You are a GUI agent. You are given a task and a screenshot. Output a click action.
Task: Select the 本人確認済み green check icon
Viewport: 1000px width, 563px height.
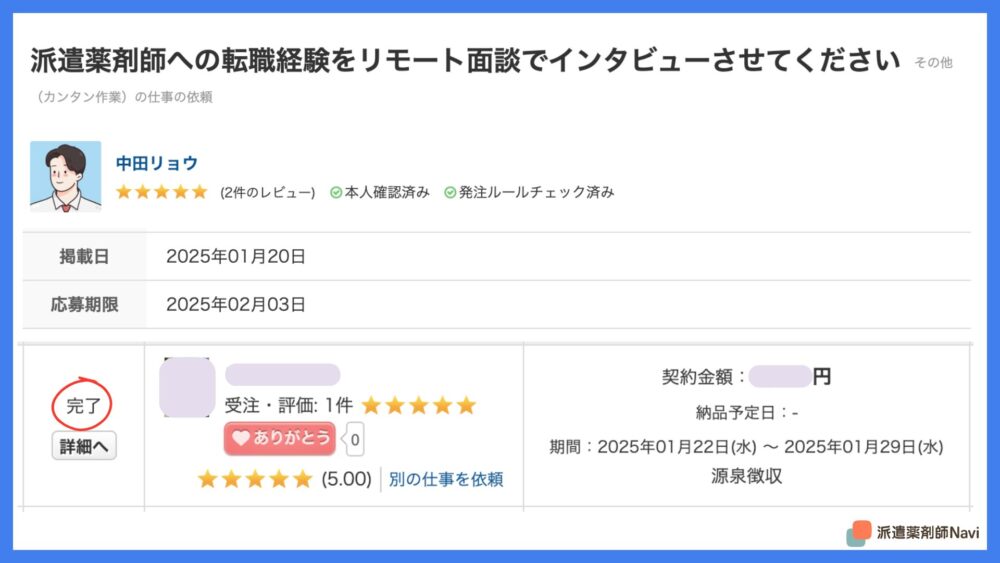[335, 193]
